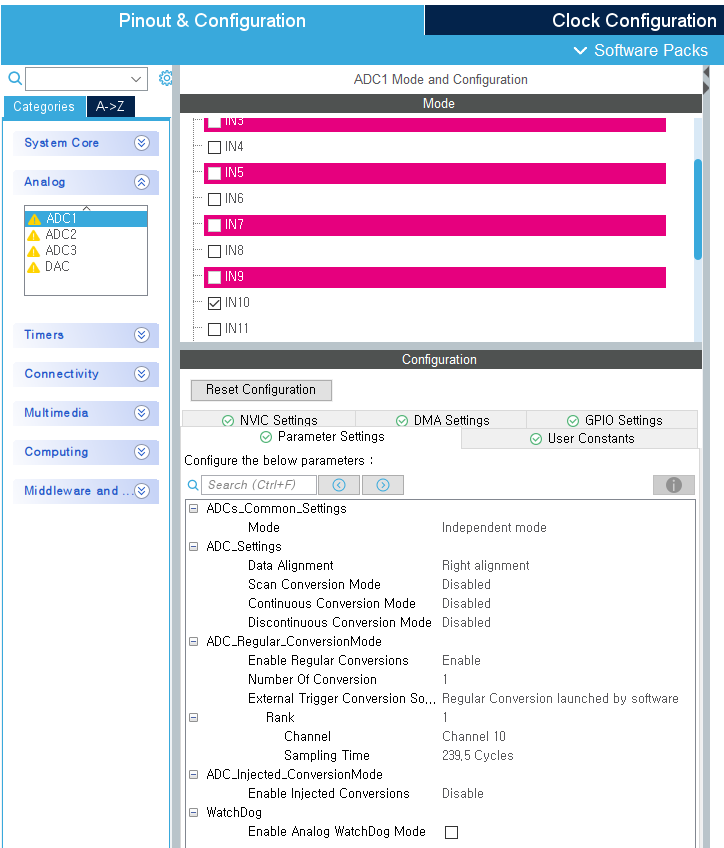Enable the IN4 channel checkbox

(x=214, y=147)
